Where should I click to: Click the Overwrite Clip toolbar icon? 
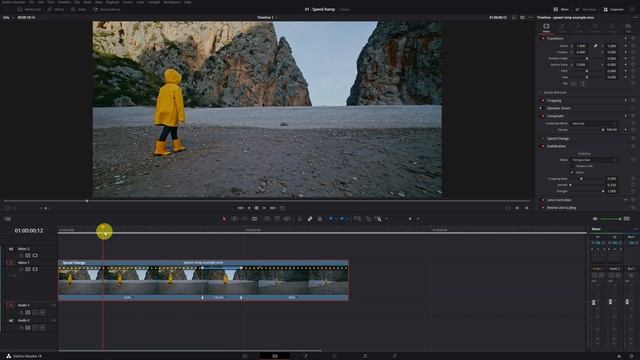(x=277, y=219)
